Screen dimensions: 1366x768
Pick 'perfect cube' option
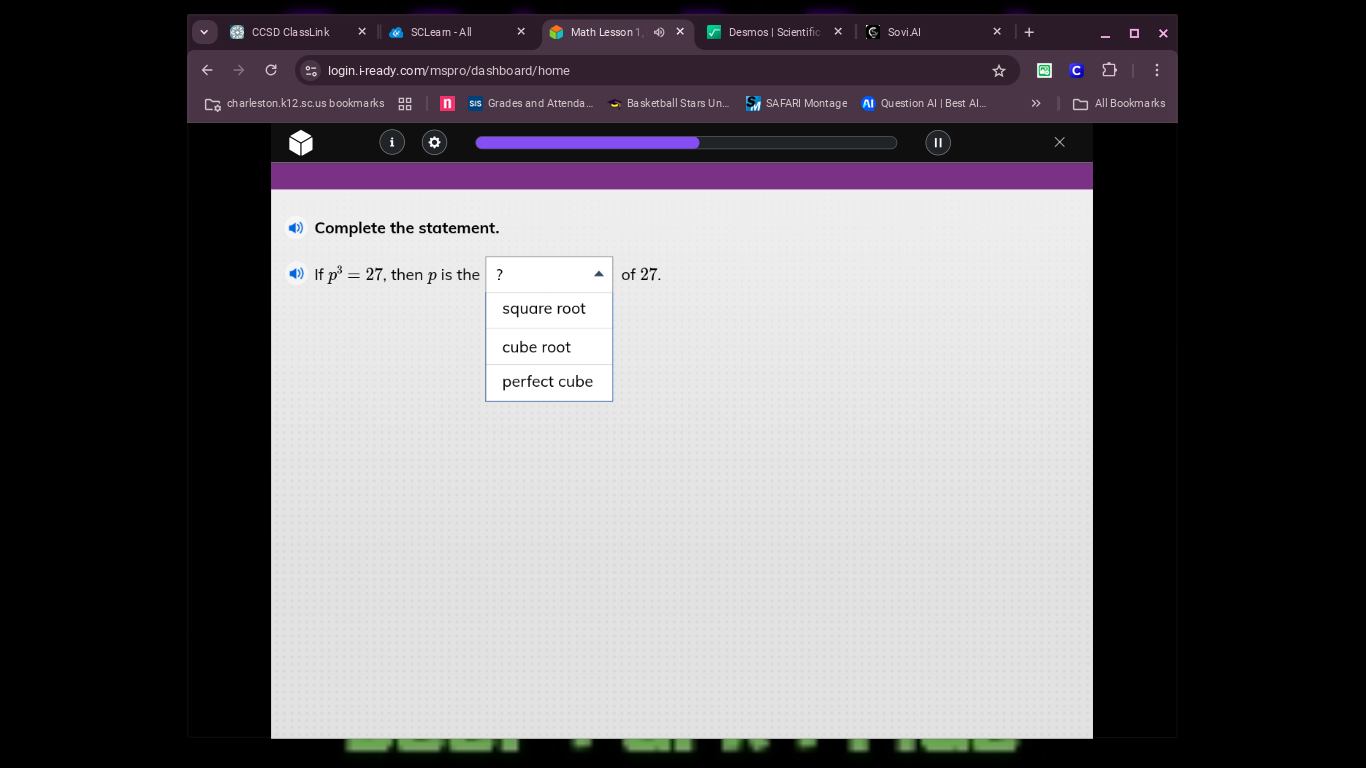[x=547, y=382]
